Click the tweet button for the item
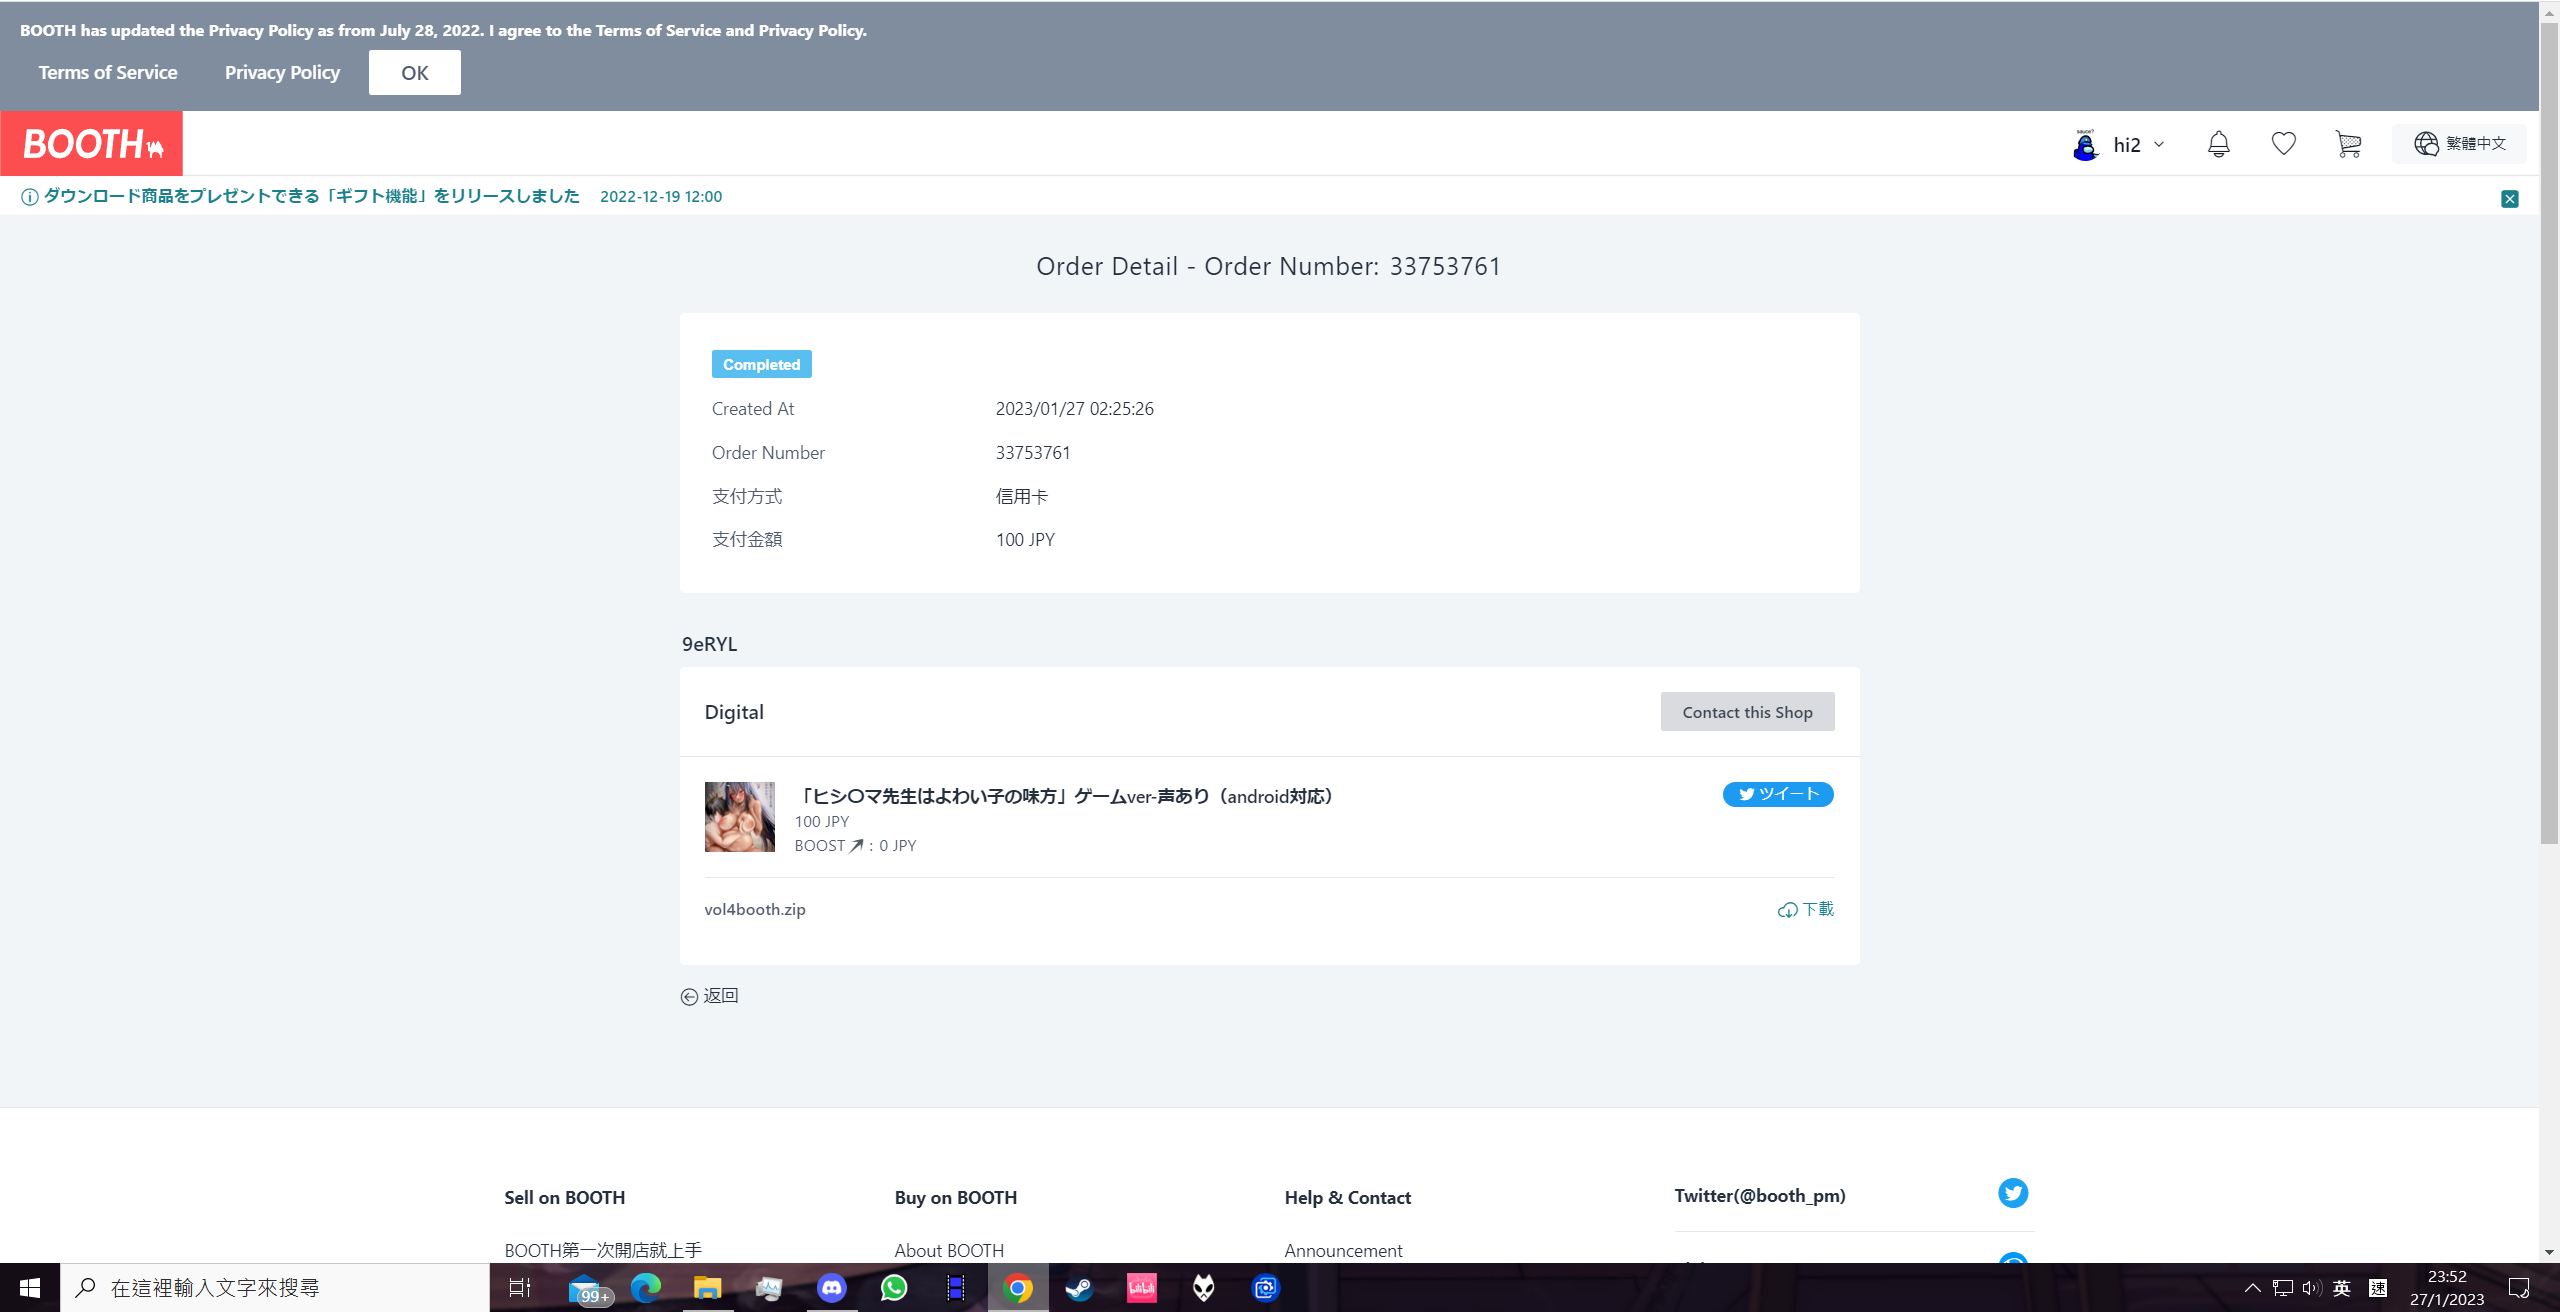2560x1312 pixels. (1777, 794)
